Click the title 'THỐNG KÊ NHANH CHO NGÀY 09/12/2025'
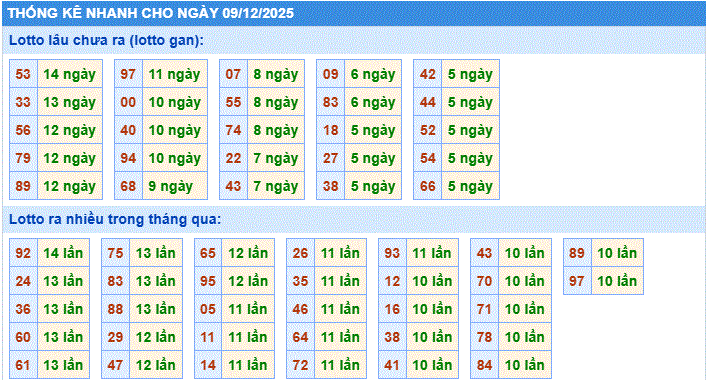This screenshot has width=707, height=380. click(x=151, y=13)
